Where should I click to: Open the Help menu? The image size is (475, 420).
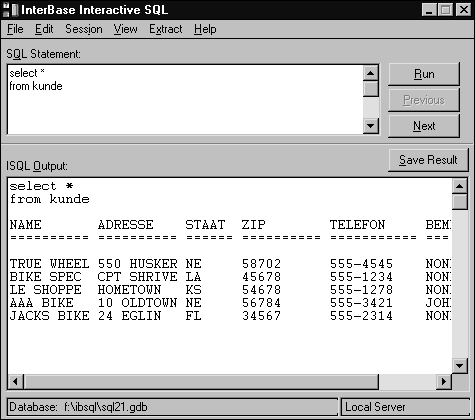click(x=205, y=29)
